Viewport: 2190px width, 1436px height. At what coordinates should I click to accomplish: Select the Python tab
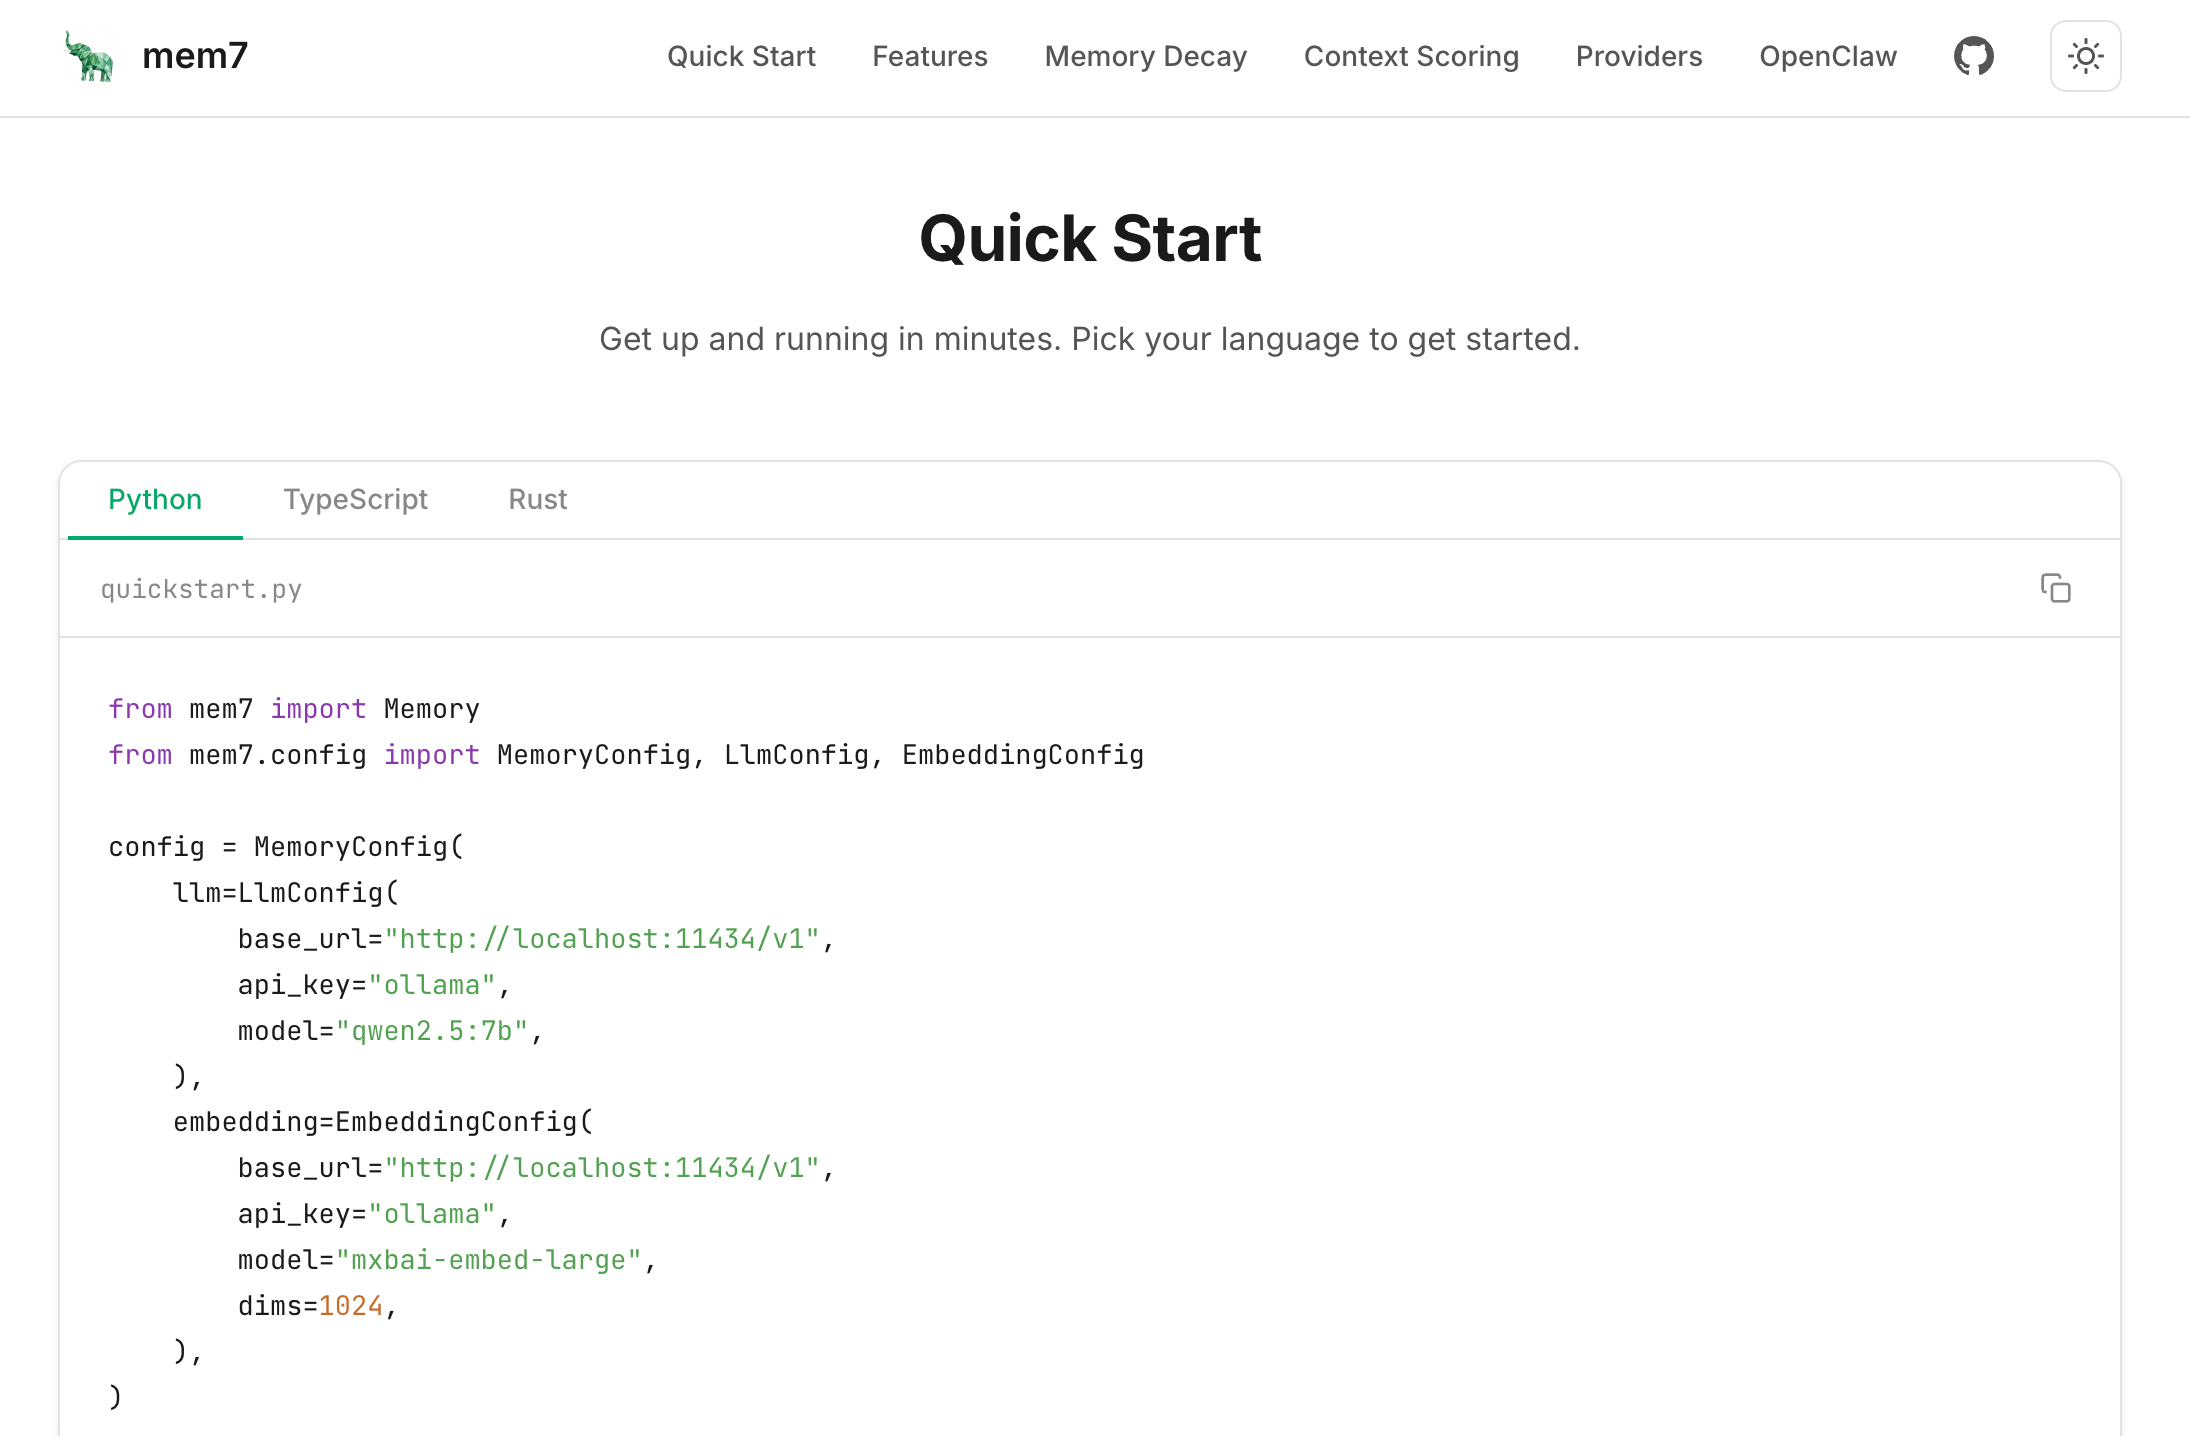pos(155,499)
